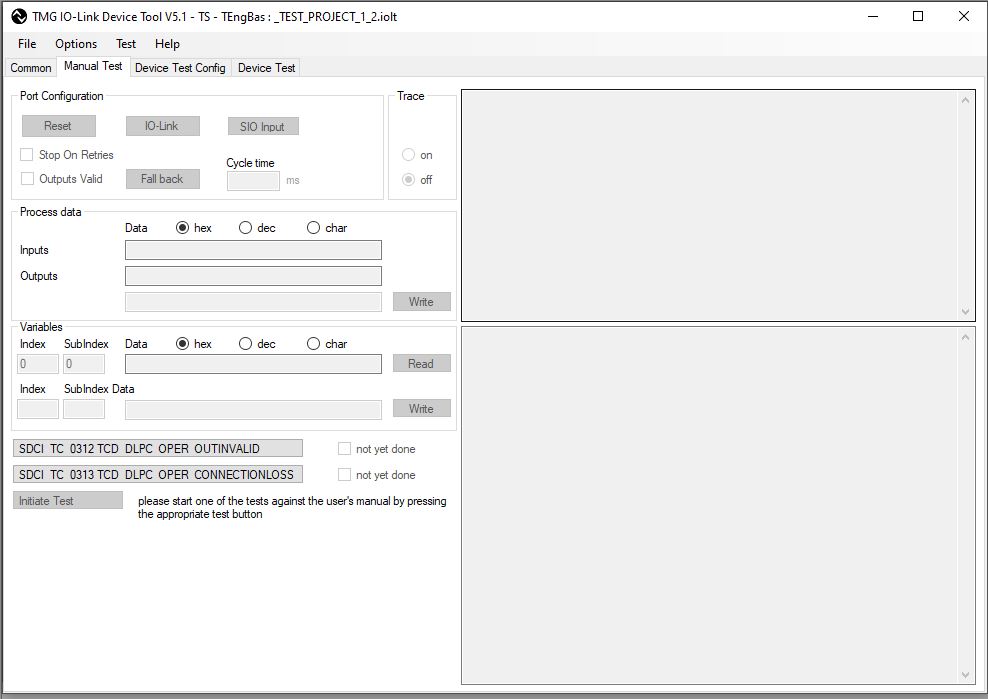Image resolution: width=988 pixels, height=699 pixels.
Task: Toggle the Outputs Valid checkbox
Action: point(27,179)
